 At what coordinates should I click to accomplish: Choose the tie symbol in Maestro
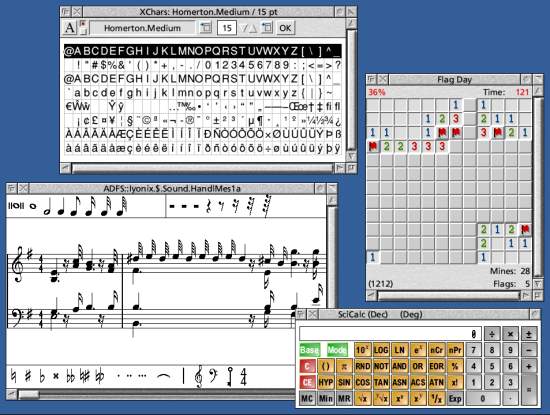pyautogui.click(x=164, y=376)
